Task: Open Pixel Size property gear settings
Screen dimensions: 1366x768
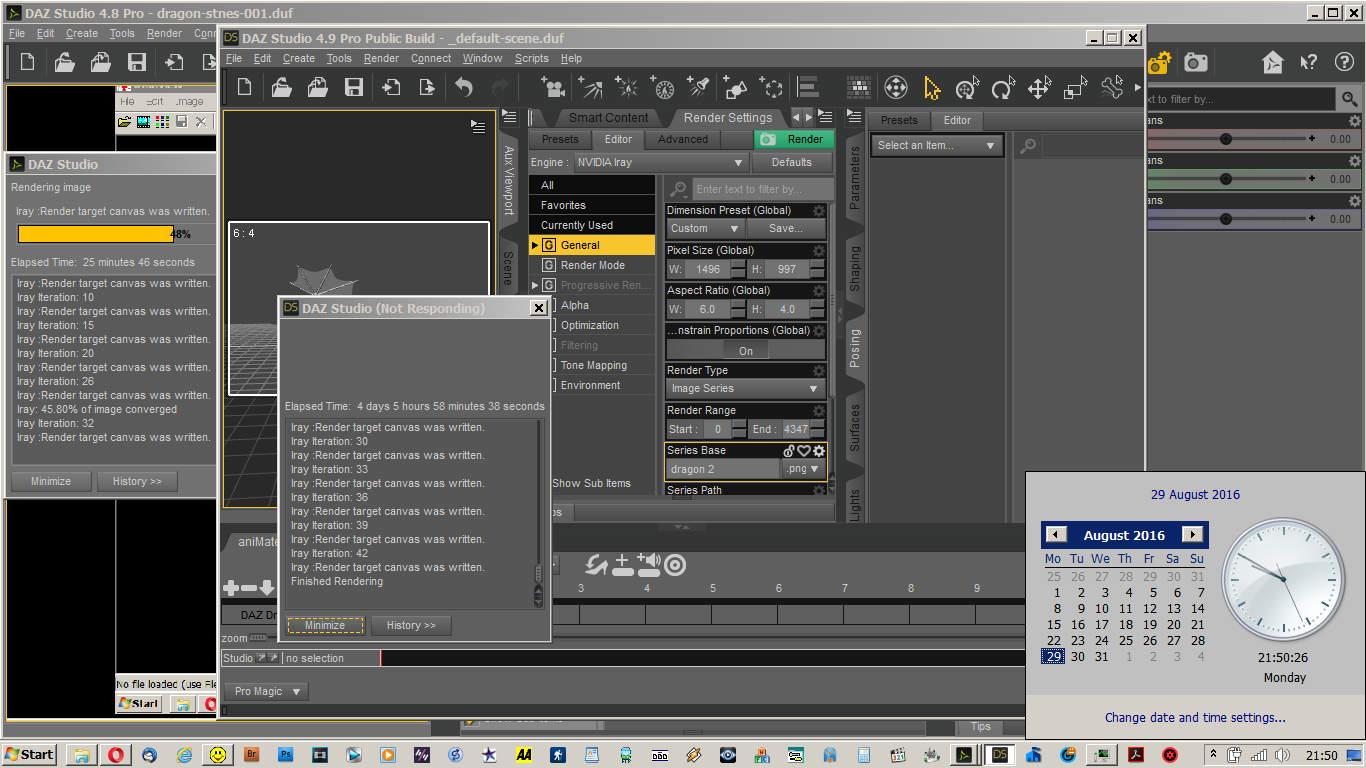Action: pyautogui.click(x=818, y=251)
